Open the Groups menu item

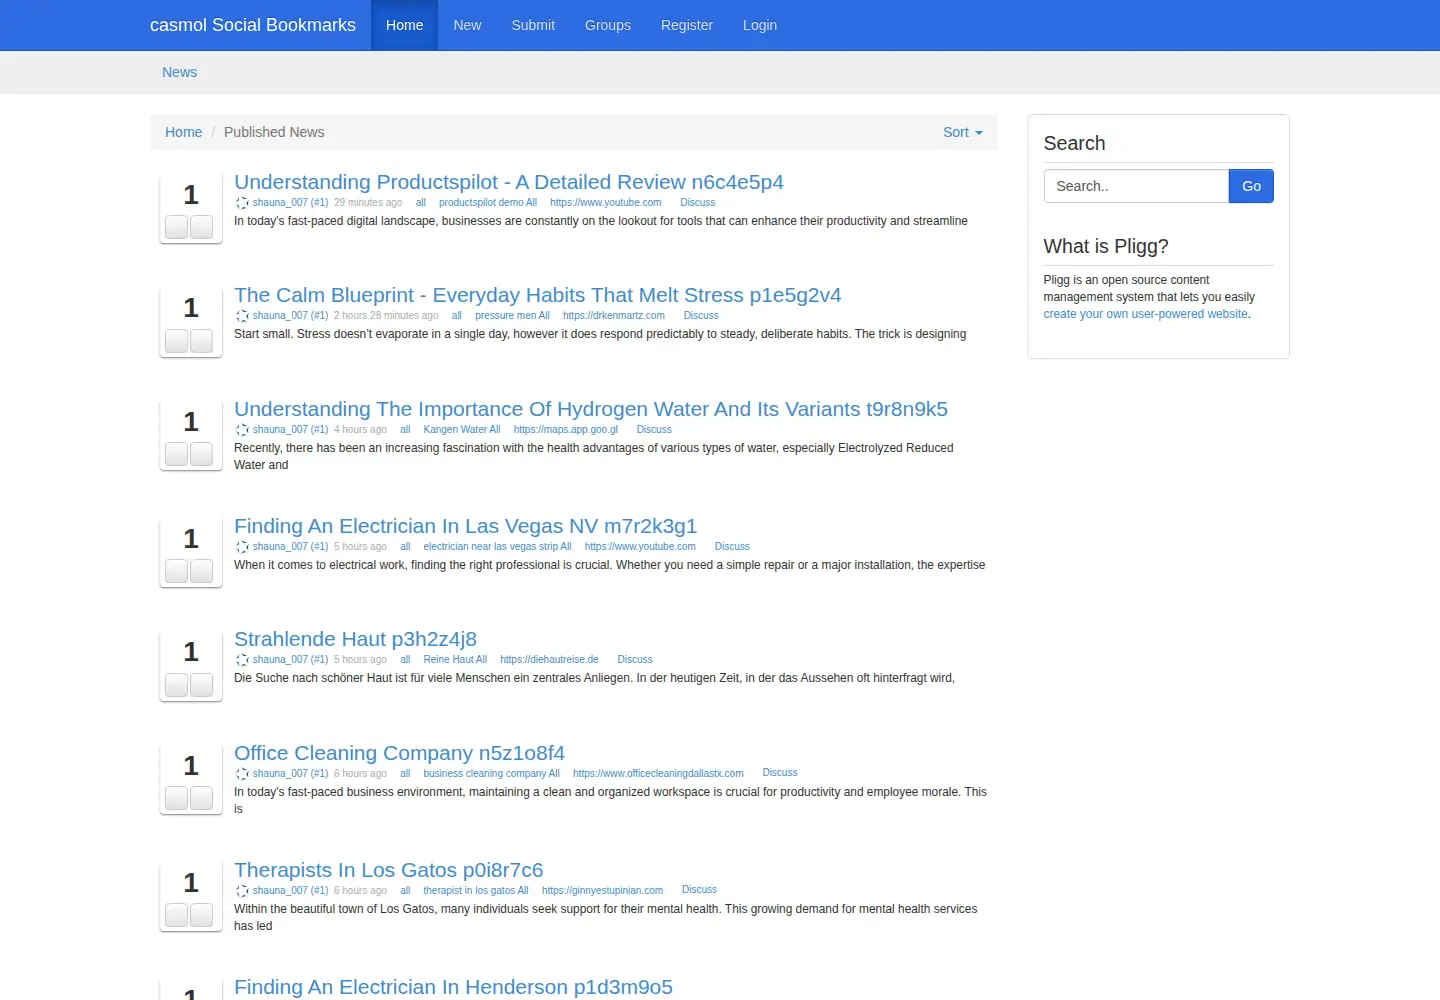click(x=608, y=25)
